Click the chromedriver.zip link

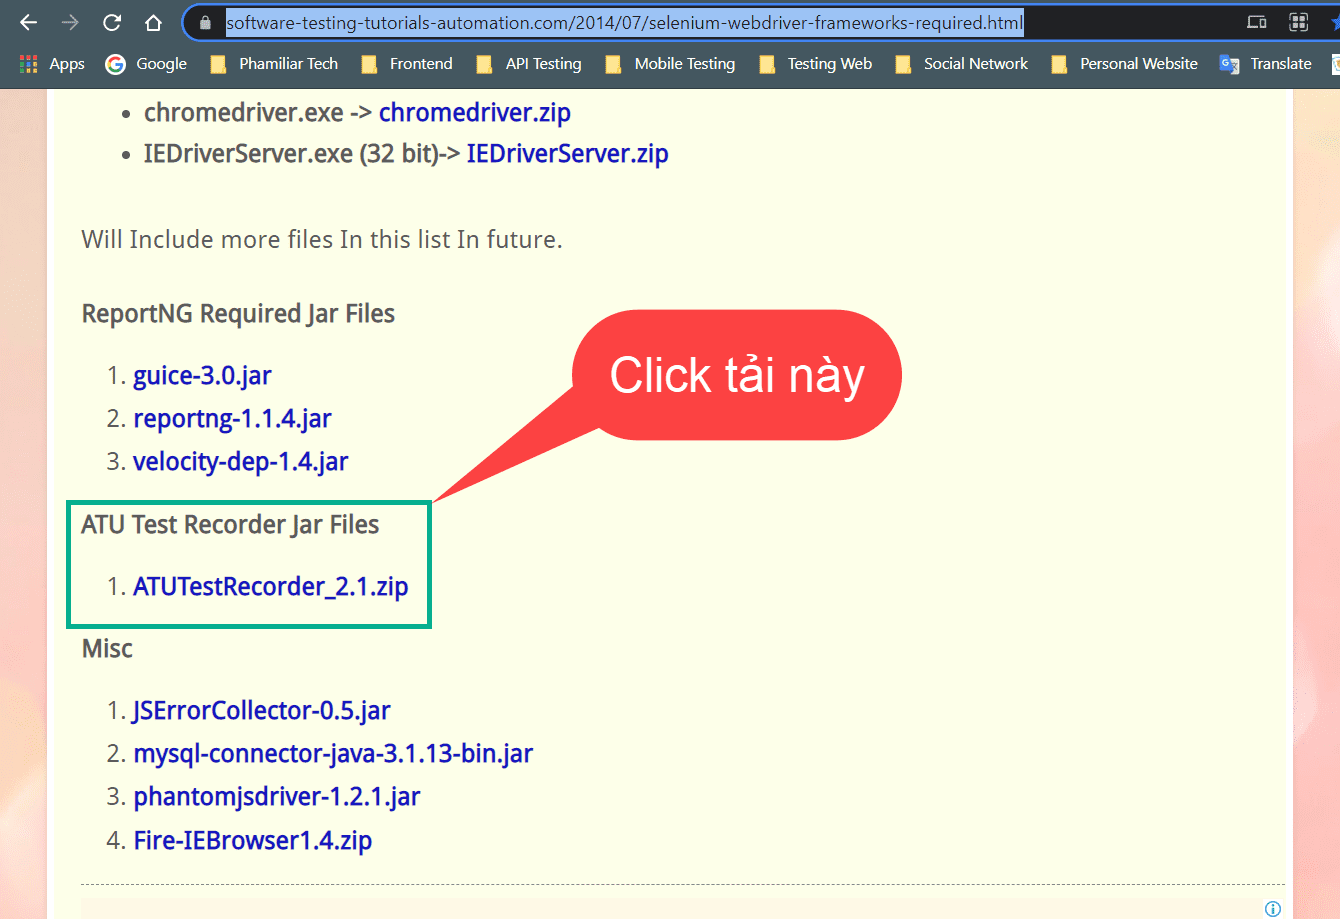[x=474, y=113]
